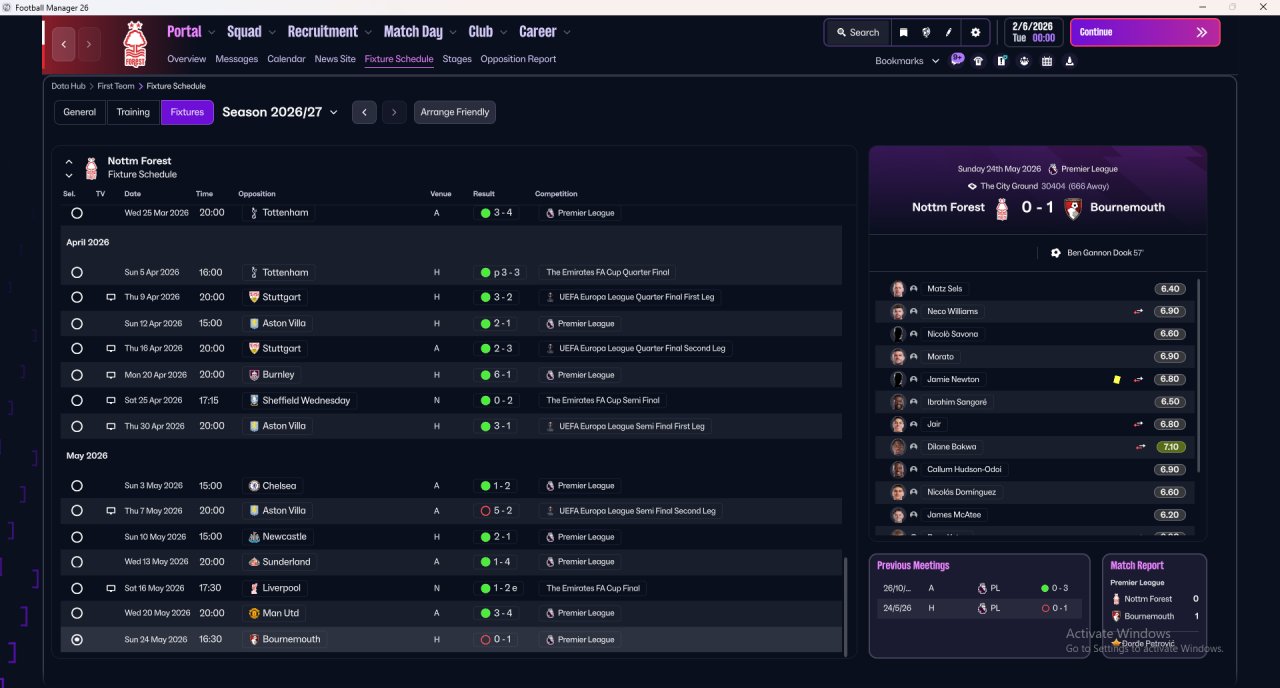Click the Nottm Forest club badge
This screenshot has width=1280, height=688.
[x=134, y=44]
